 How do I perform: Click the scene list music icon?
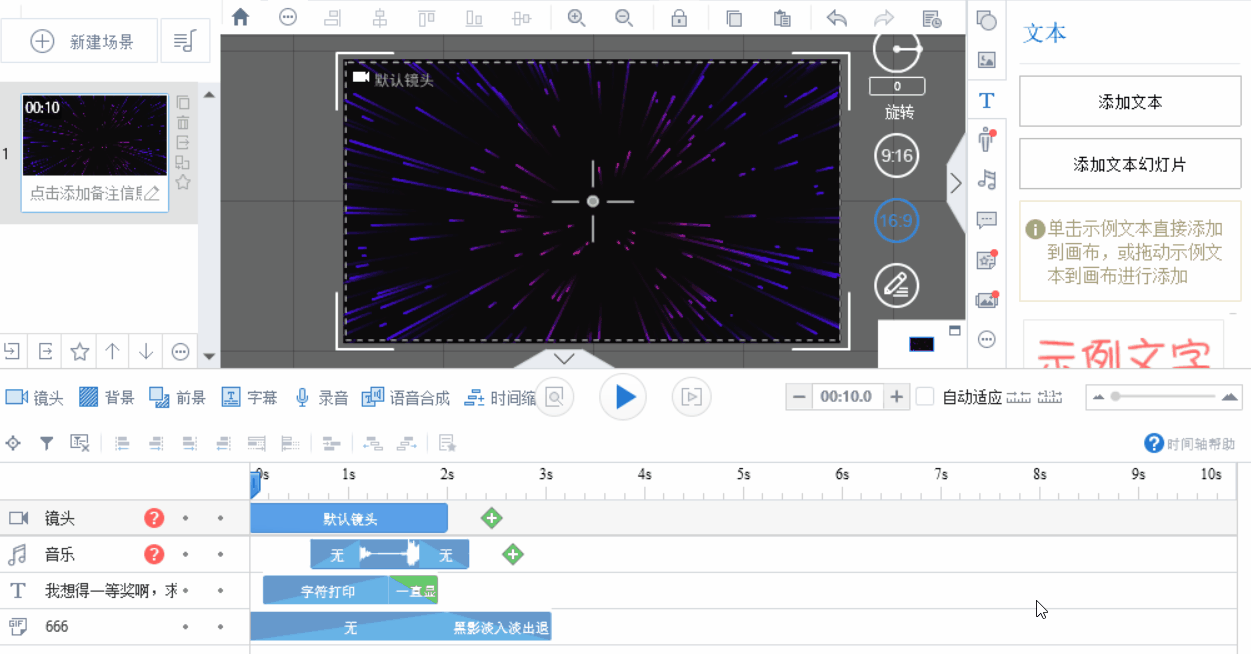[184, 41]
